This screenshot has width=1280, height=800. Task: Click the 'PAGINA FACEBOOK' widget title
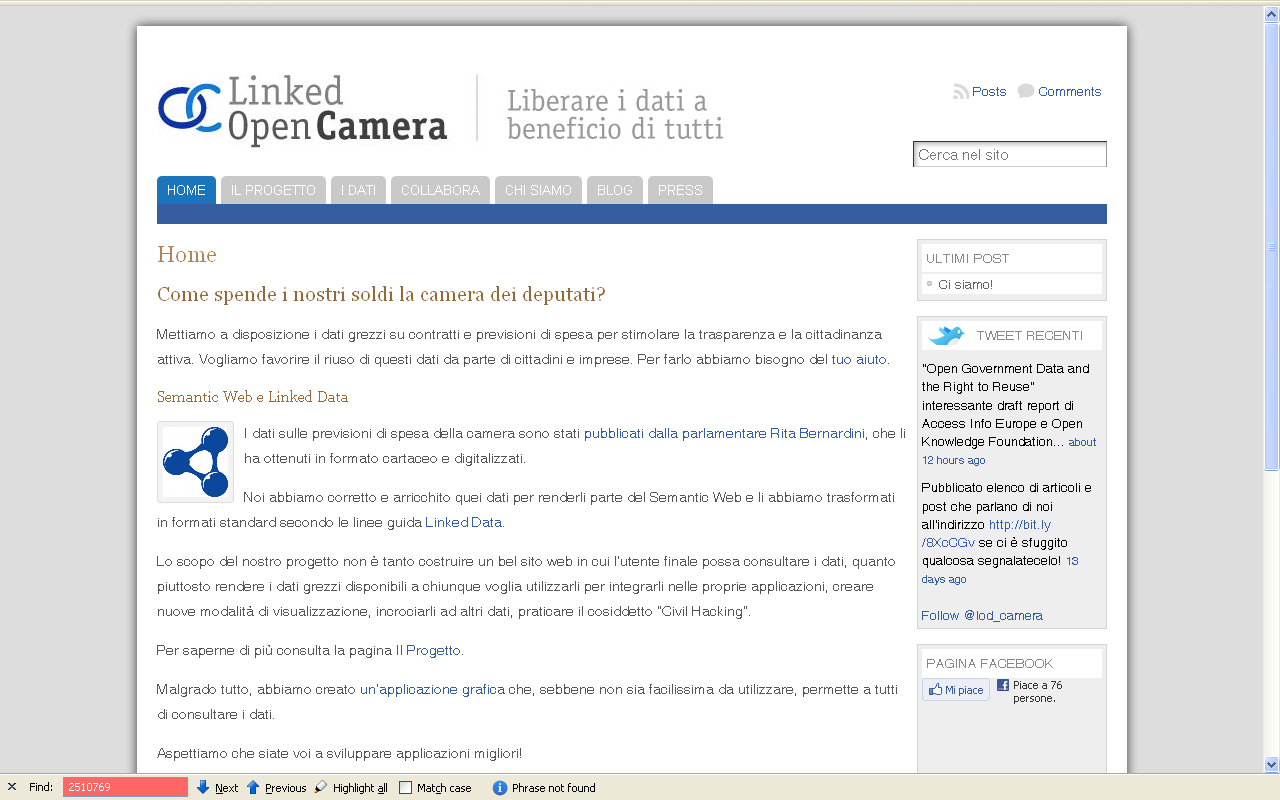coord(989,664)
